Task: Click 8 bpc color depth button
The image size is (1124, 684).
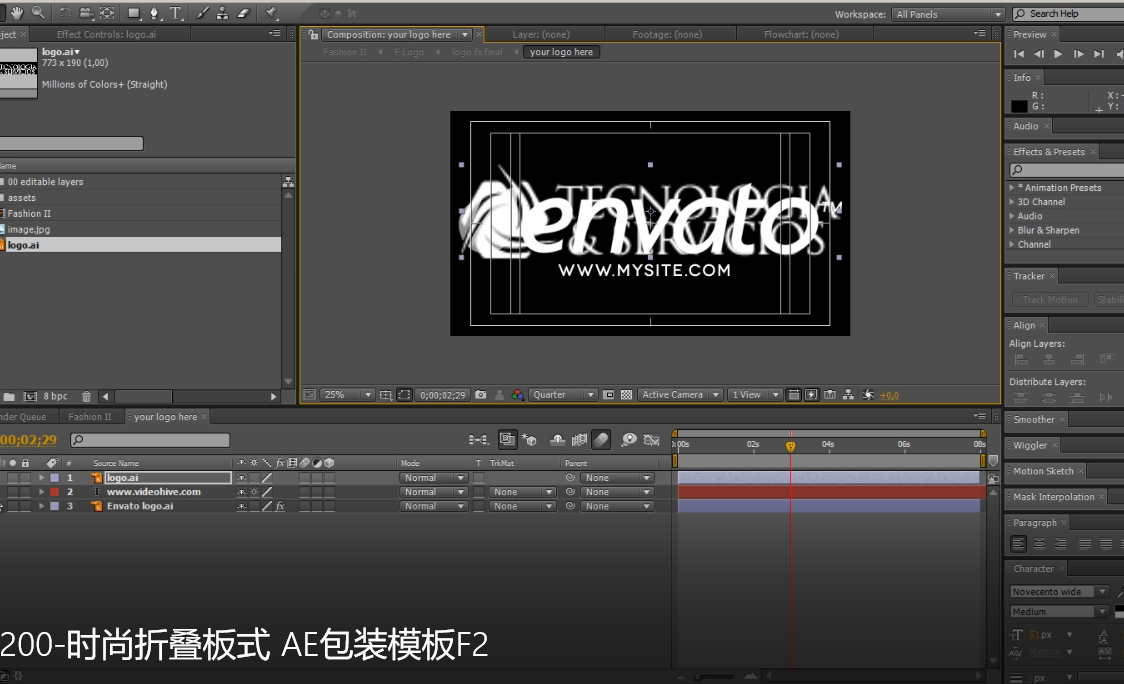Action: point(55,396)
